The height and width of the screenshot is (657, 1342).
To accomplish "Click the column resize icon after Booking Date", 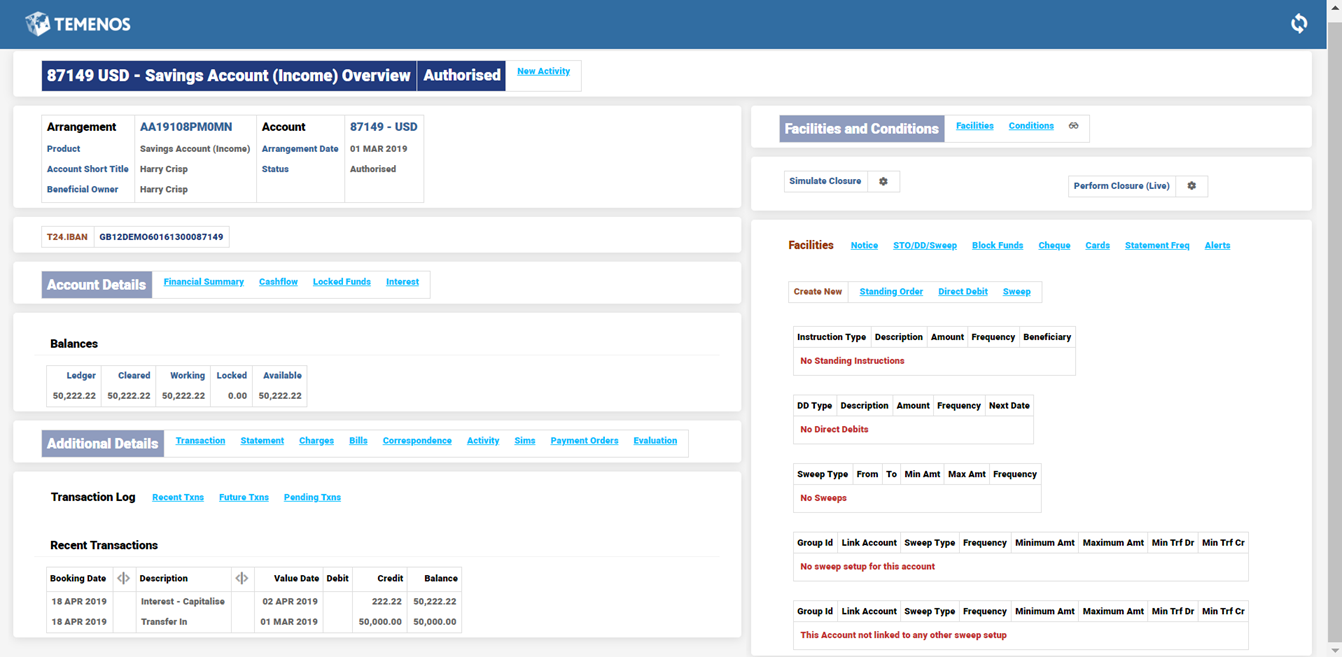I will click(123, 578).
